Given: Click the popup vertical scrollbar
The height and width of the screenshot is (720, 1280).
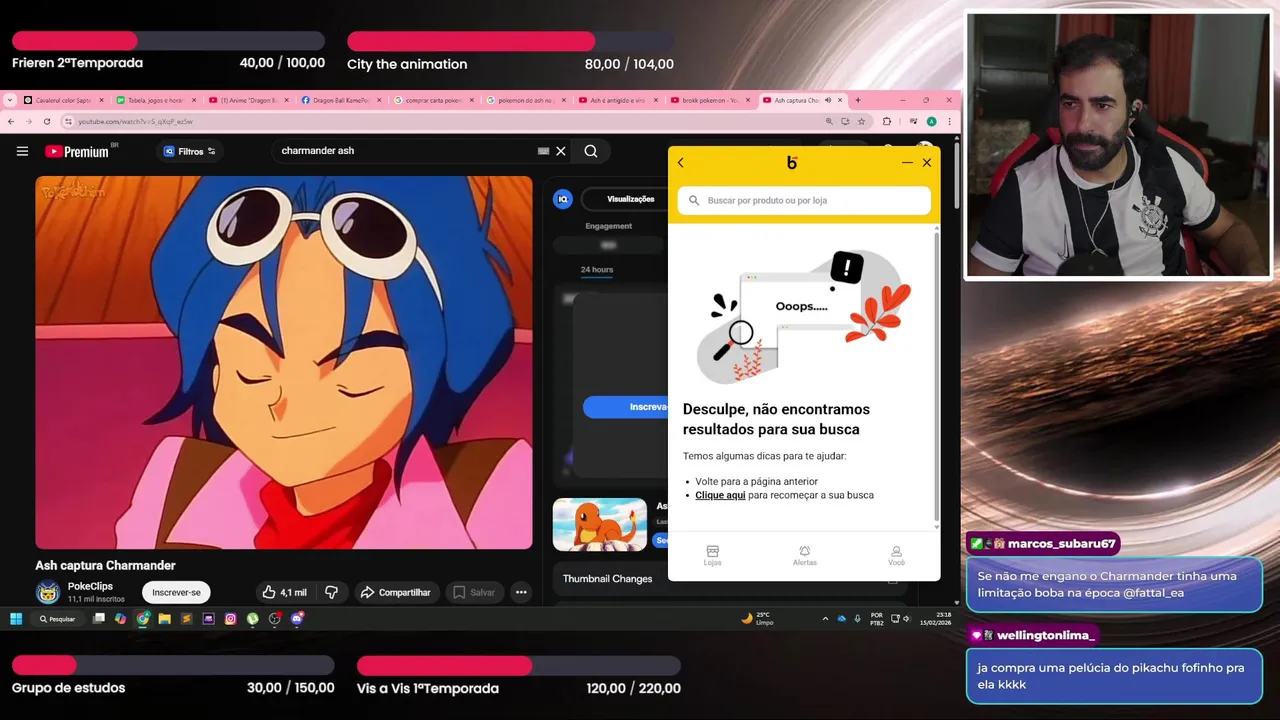Looking at the screenshot, I should pyautogui.click(x=937, y=378).
